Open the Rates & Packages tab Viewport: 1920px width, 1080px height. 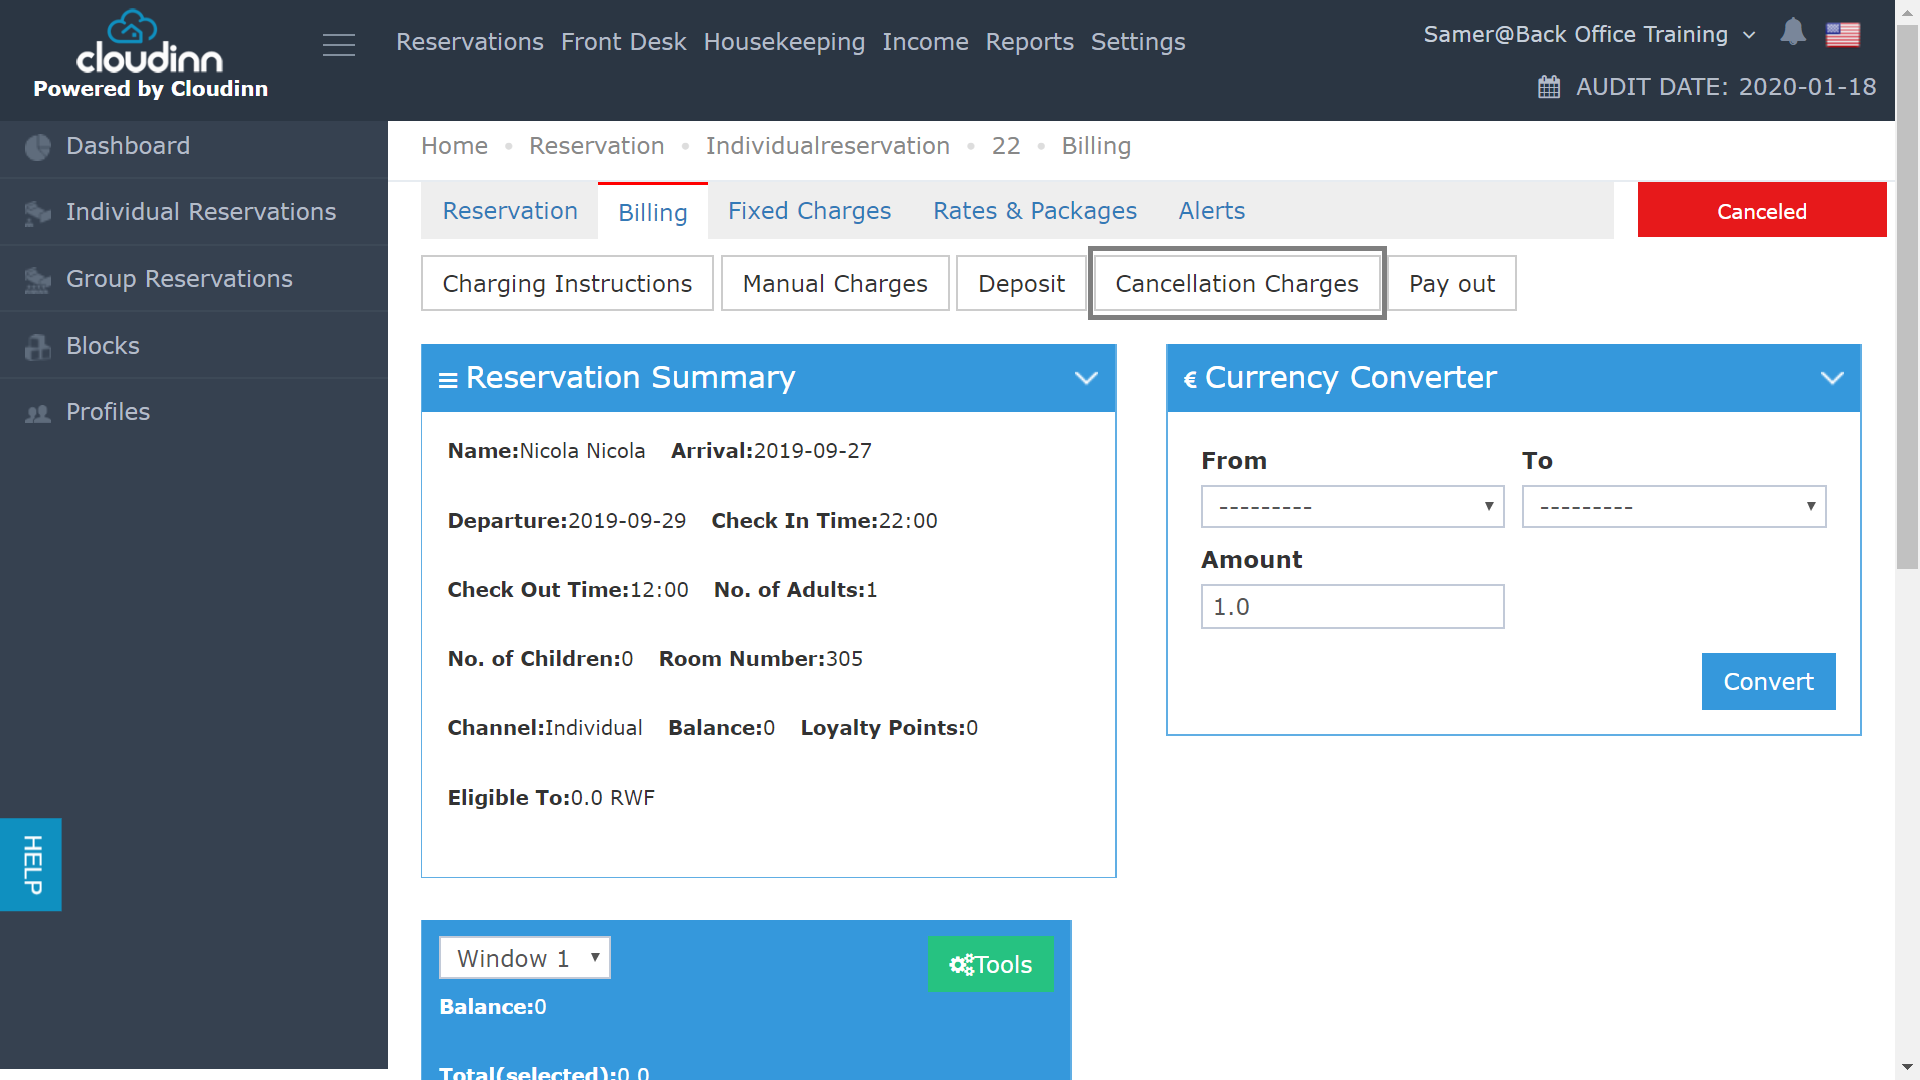pyautogui.click(x=1035, y=211)
